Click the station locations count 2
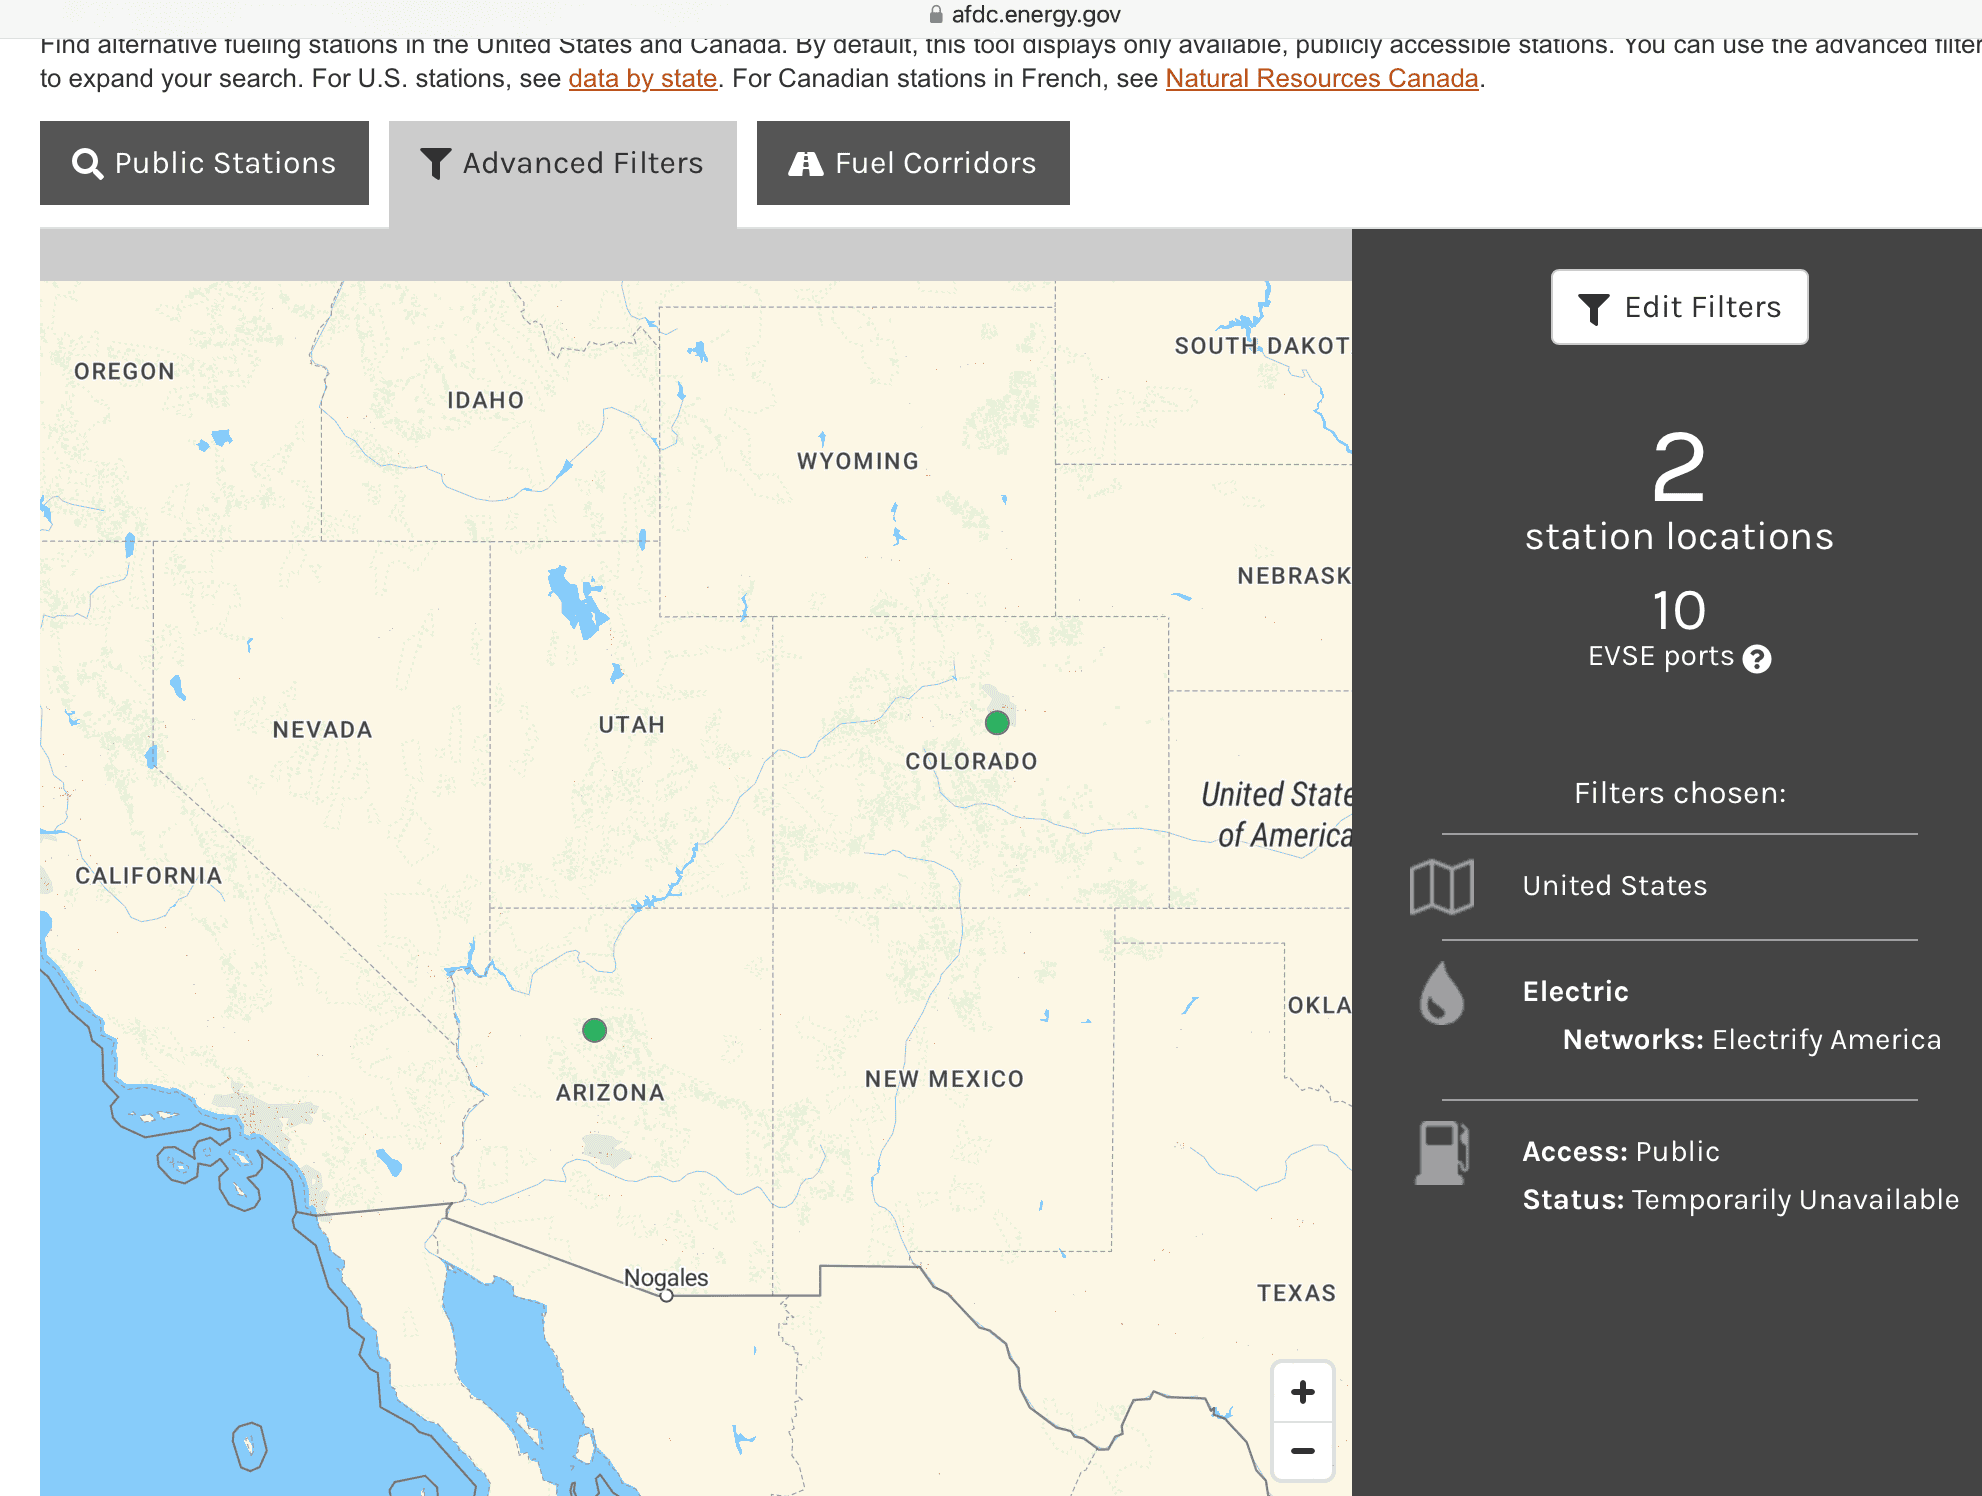Image resolution: width=1982 pixels, height=1496 pixels. click(x=1678, y=468)
